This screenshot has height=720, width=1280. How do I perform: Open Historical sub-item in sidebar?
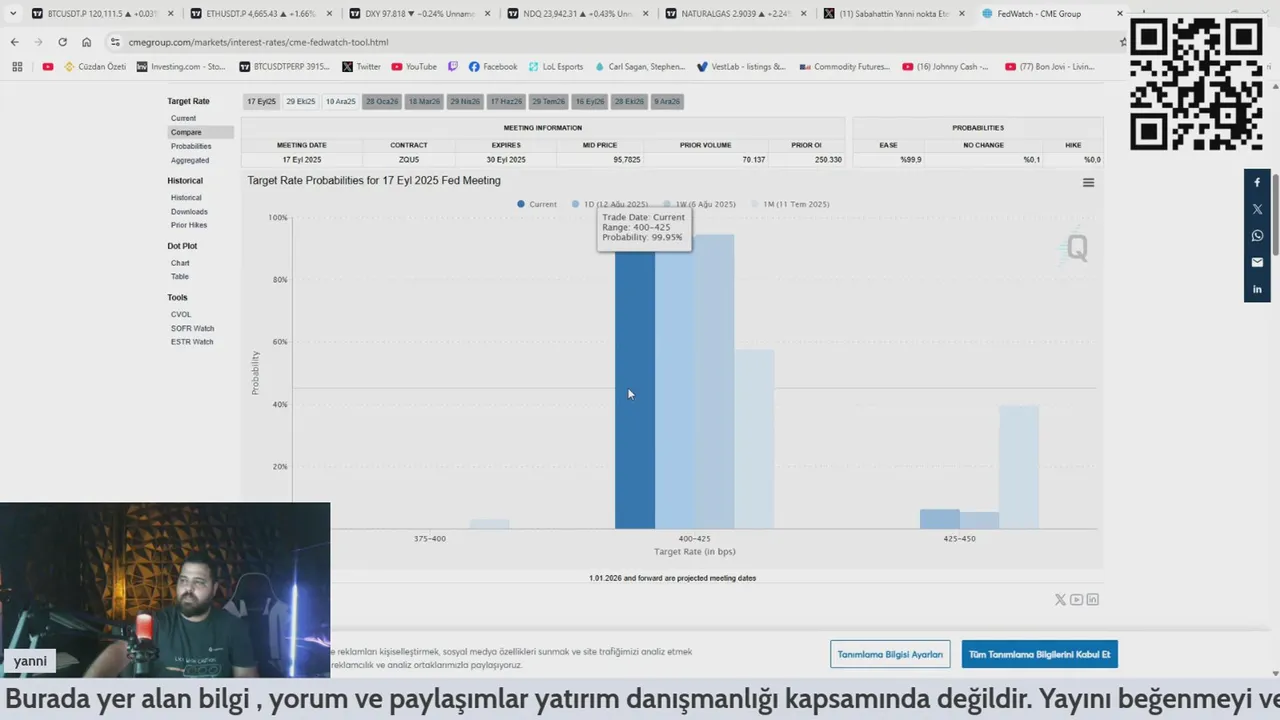click(186, 198)
